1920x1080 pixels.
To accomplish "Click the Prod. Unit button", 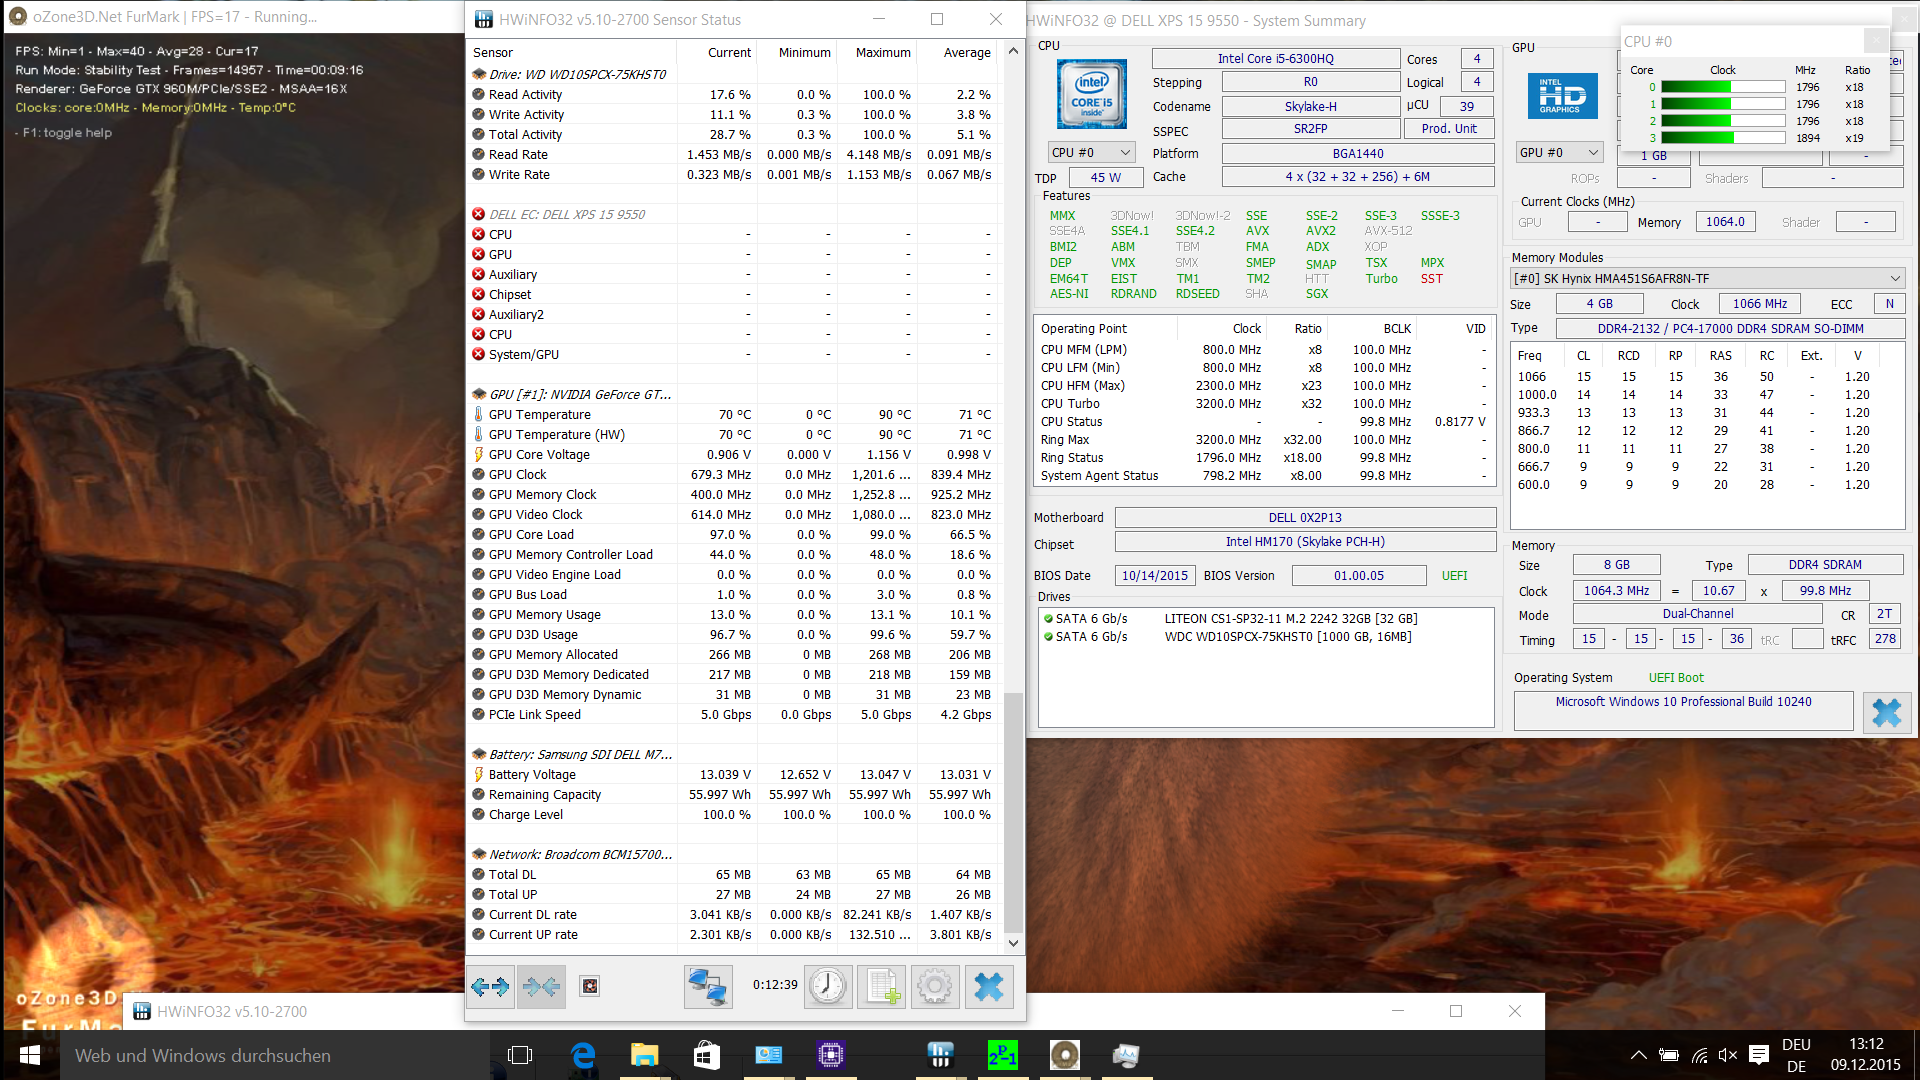I will [1448, 129].
